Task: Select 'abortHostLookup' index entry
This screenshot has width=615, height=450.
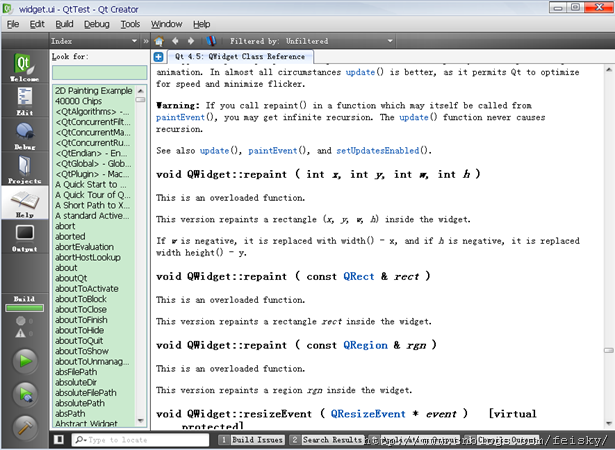Action: 94,257
